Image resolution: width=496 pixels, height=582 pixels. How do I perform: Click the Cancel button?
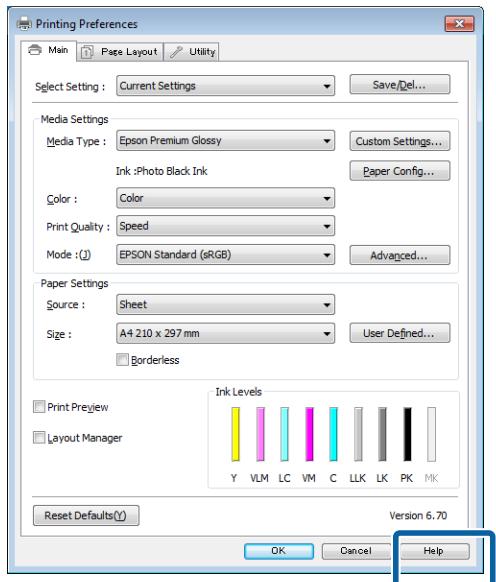point(356,551)
